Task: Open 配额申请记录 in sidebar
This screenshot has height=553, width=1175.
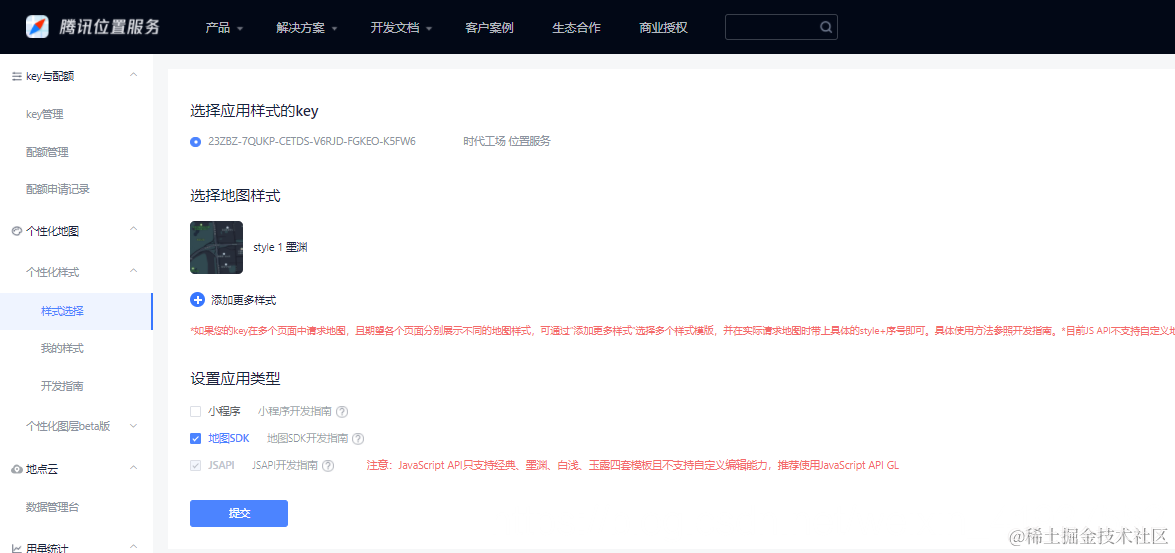Action: [x=58, y=189]
